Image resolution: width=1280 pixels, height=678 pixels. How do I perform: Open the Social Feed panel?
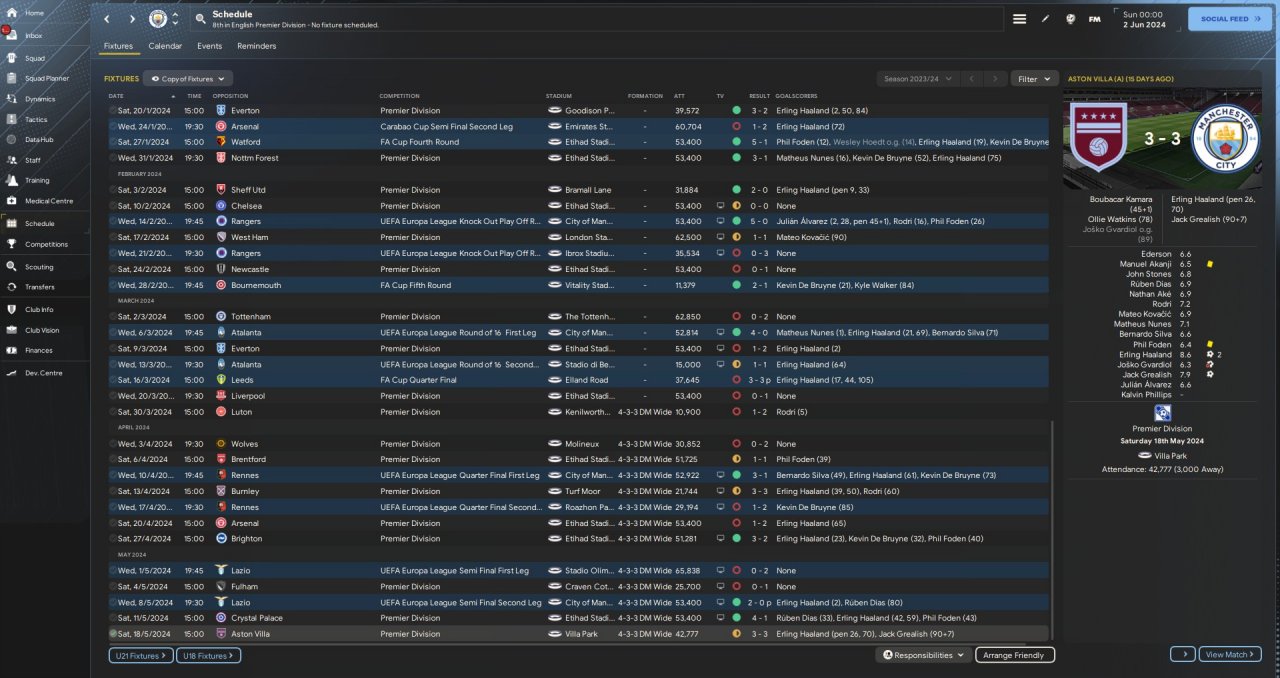pyautogui.click(x=1230, y=19)
